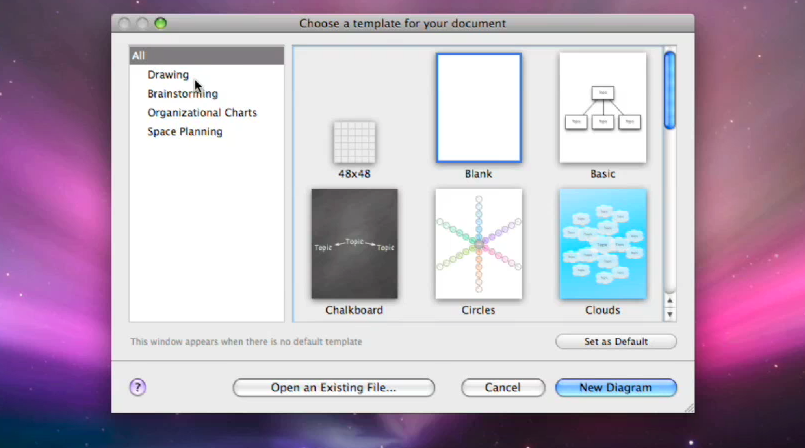Click the scroll up arrow in template list
Viewport: 805px width, 448px height.
[670, 300]
